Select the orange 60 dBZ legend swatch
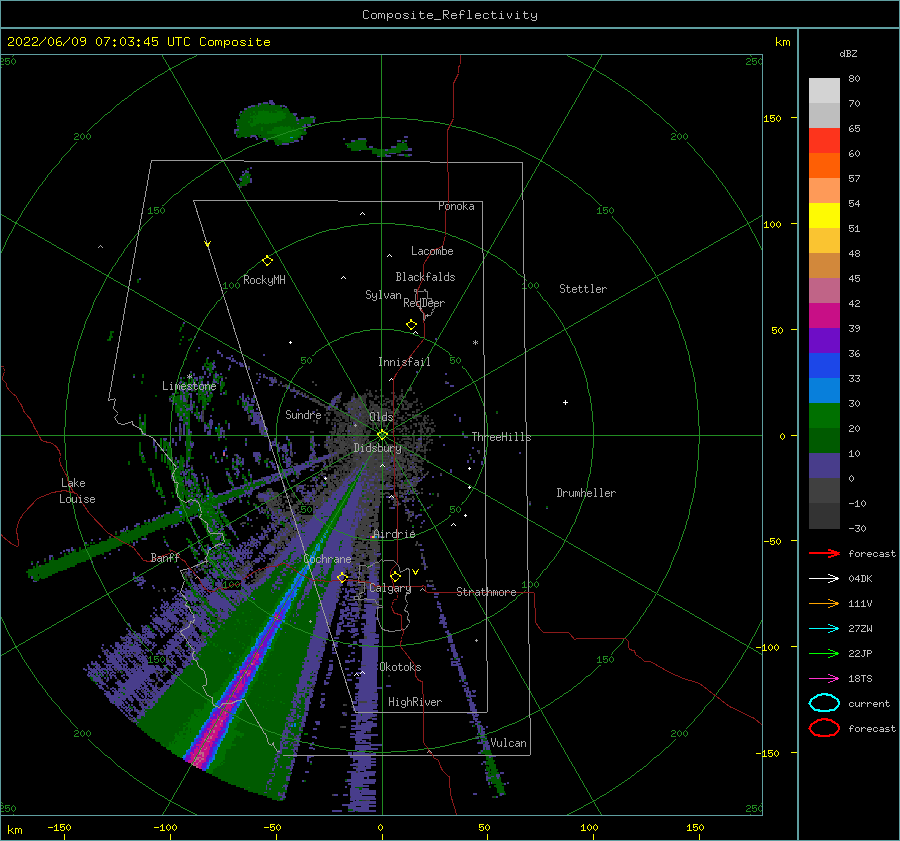 coord(824,165)
